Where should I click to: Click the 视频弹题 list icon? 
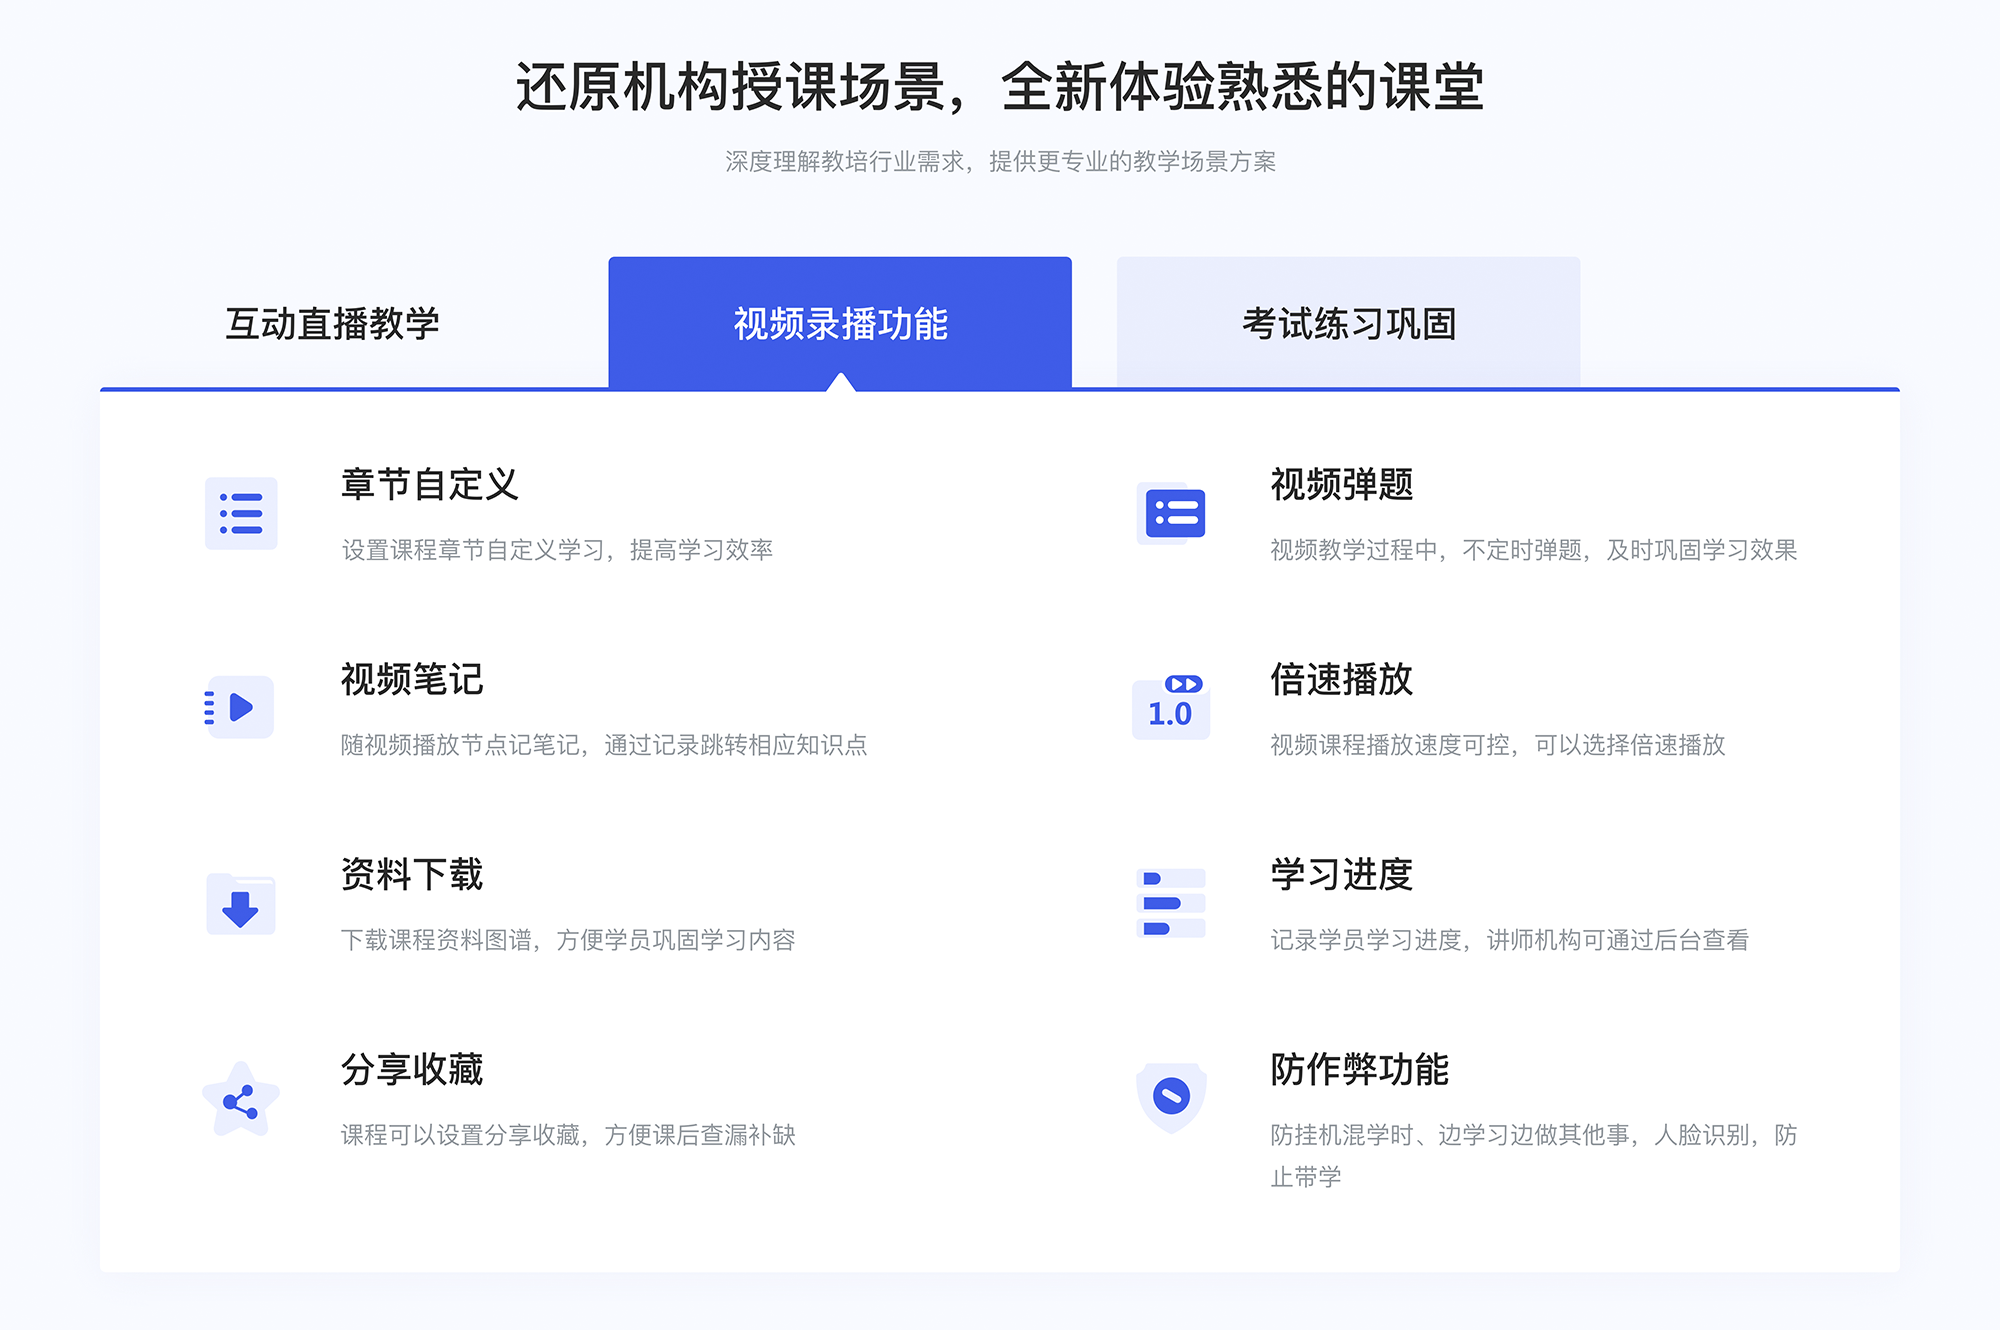[1171, 515]
